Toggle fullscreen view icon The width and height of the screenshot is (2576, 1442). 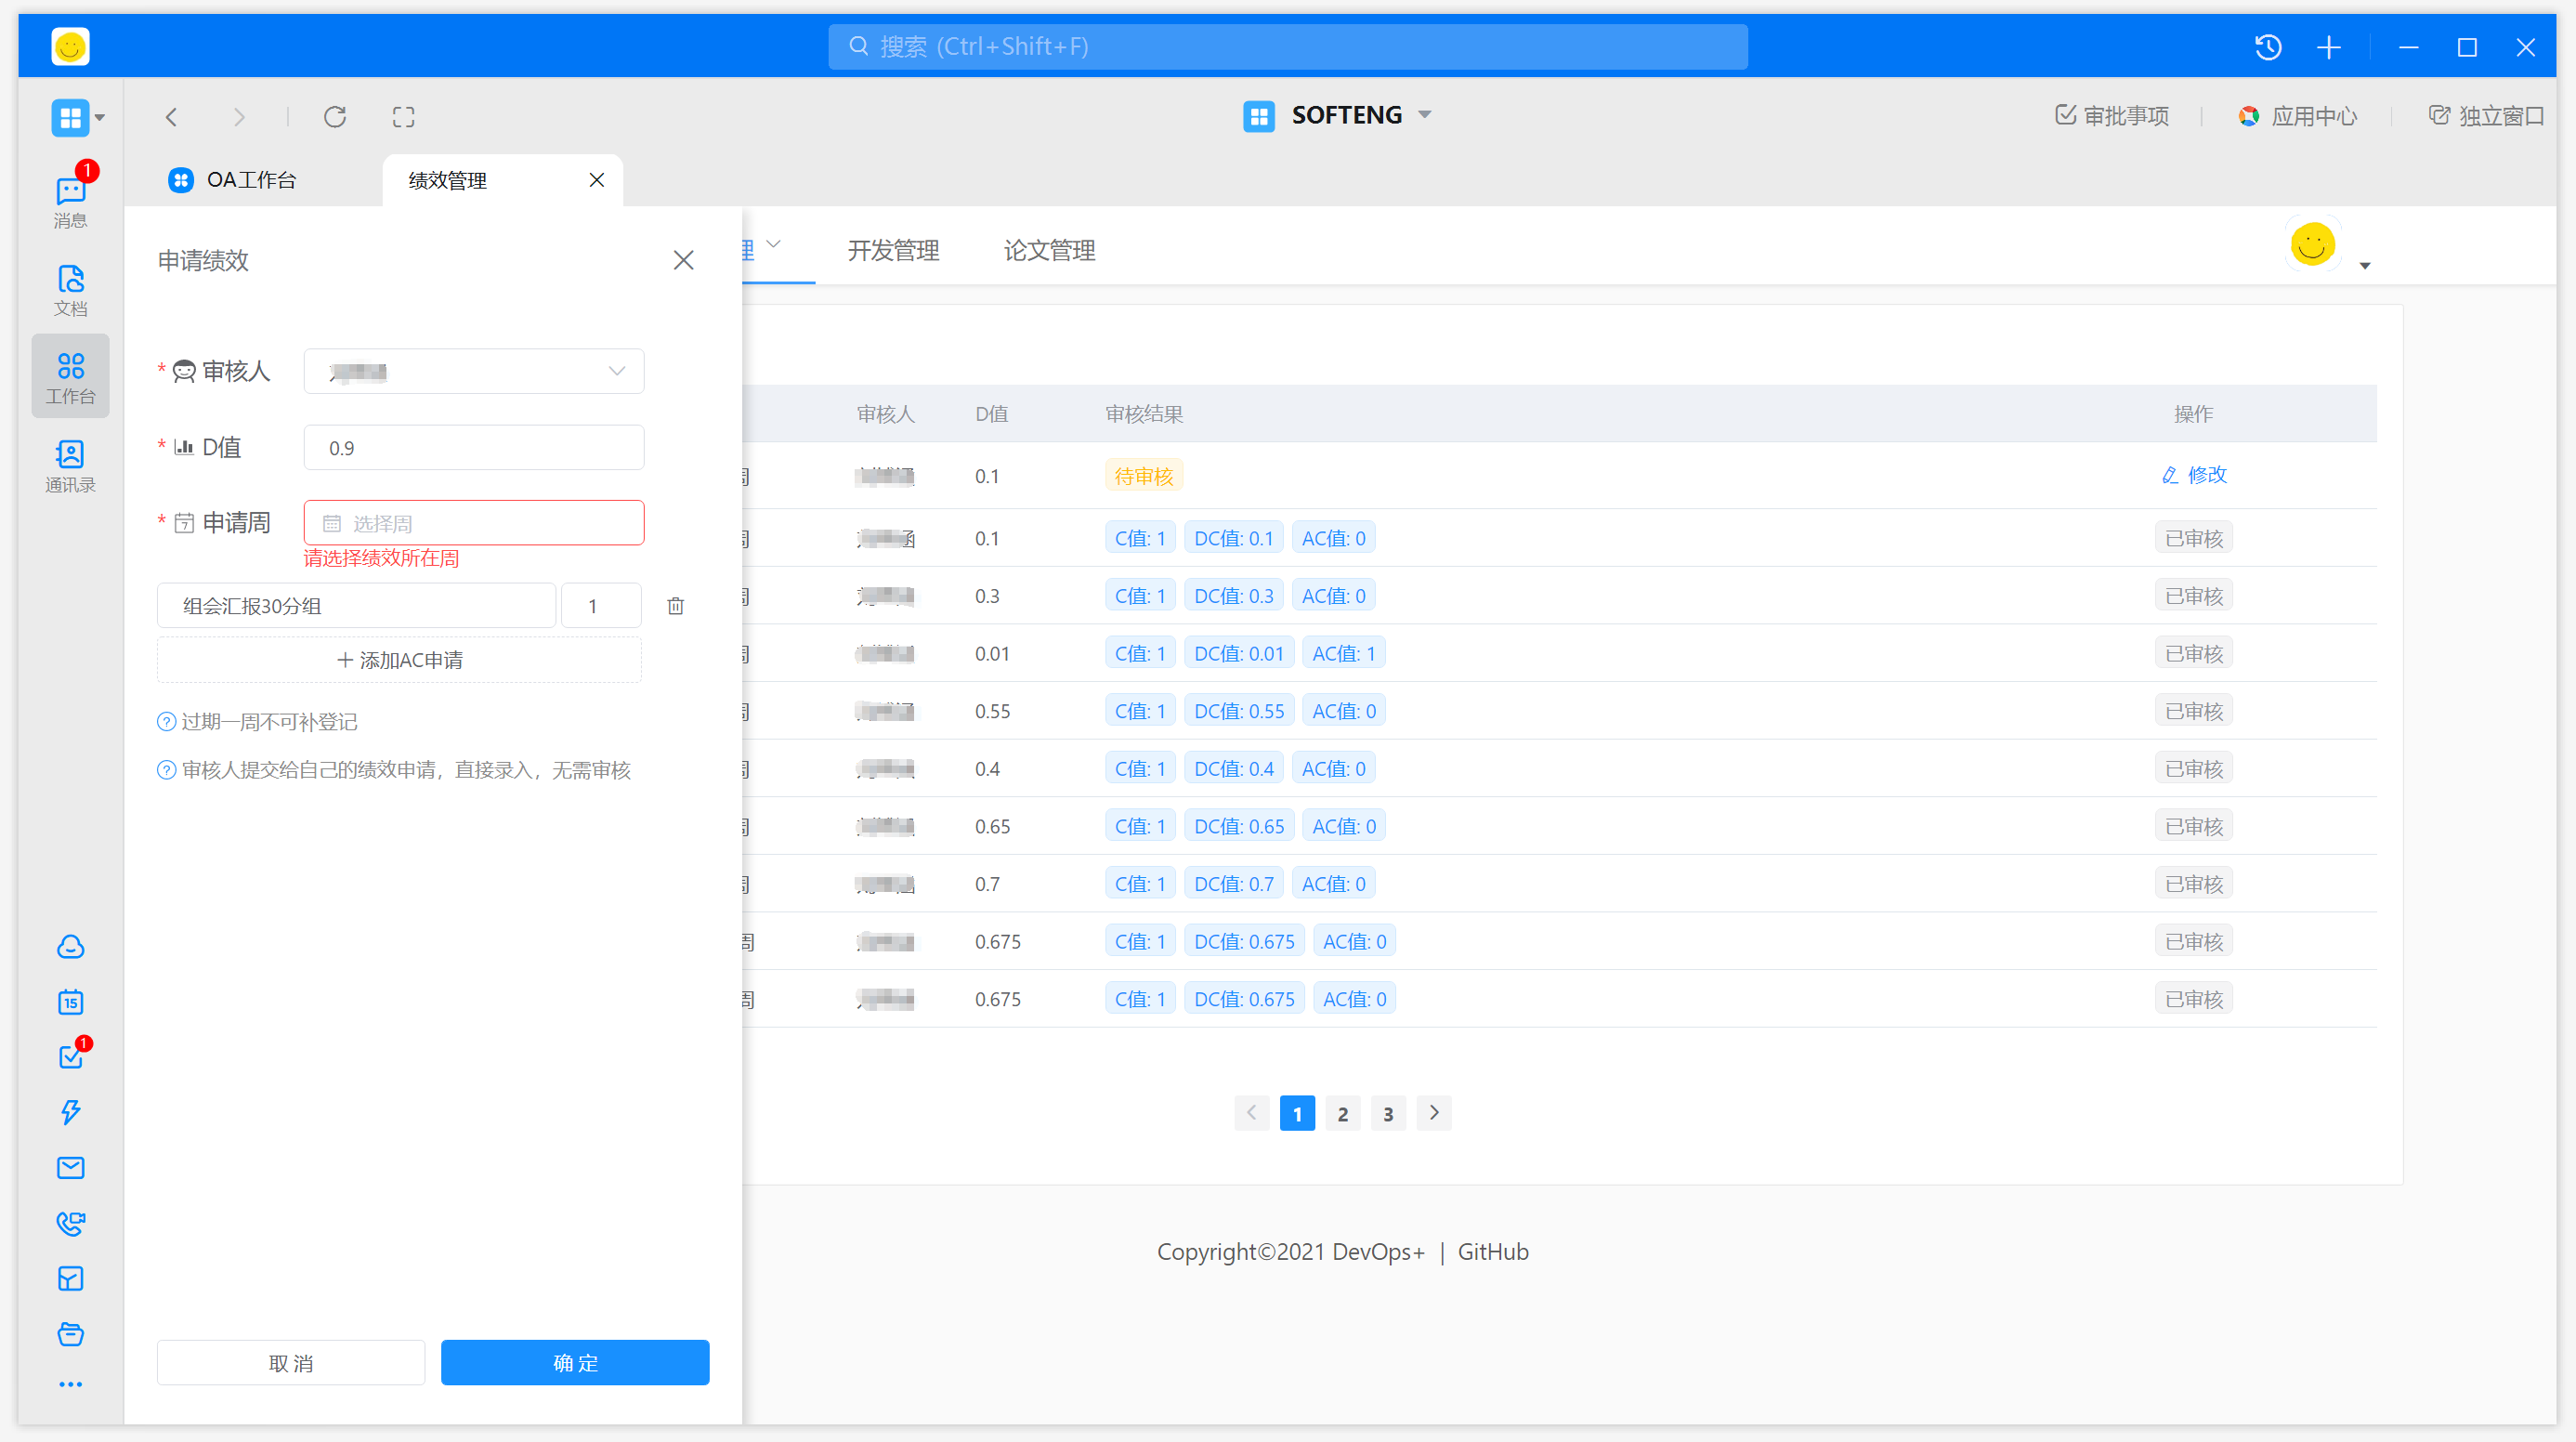(x=403, y=117)
